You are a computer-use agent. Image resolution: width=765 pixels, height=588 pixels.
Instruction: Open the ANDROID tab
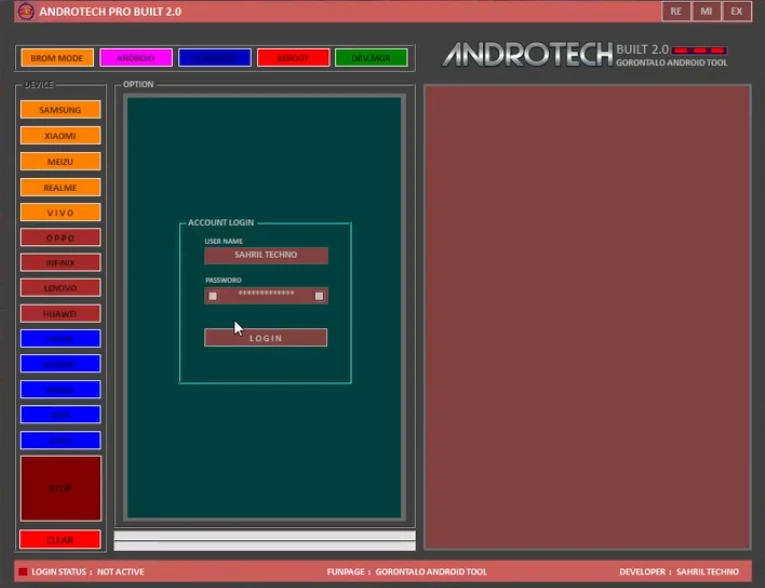(x=136, y=58)
